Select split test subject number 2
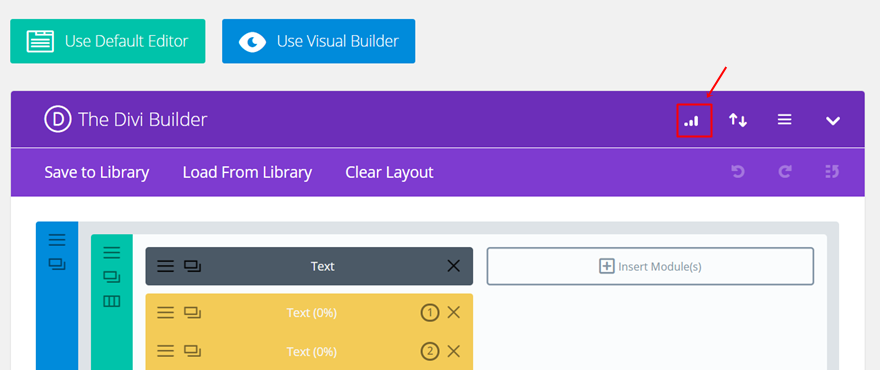880x370 pixels. click(x=430, y=351)
